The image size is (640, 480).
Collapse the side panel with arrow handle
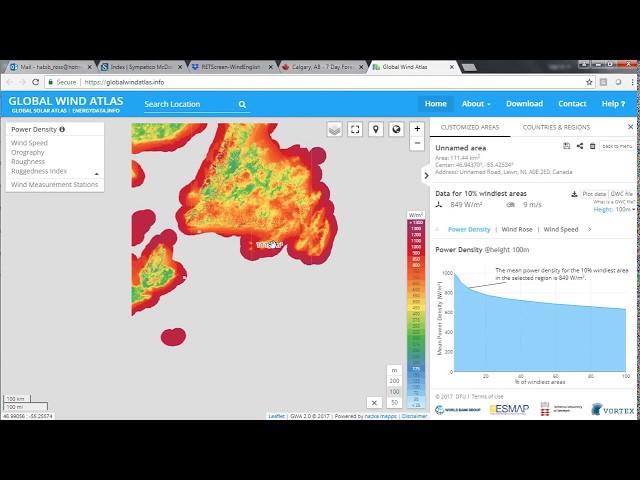click(x=426, y=176)
